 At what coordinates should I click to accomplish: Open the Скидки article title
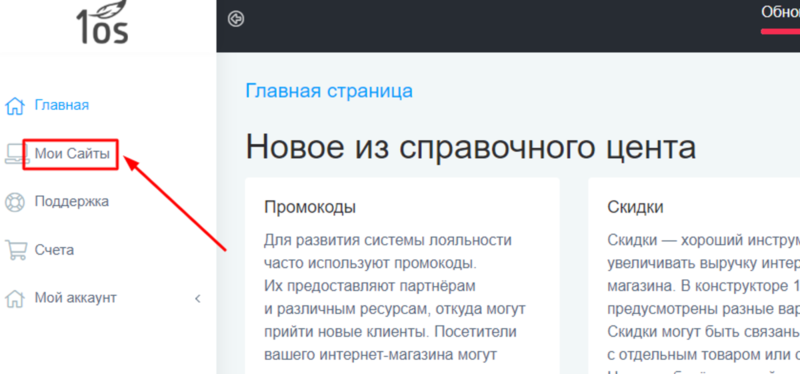click(635, 207)
